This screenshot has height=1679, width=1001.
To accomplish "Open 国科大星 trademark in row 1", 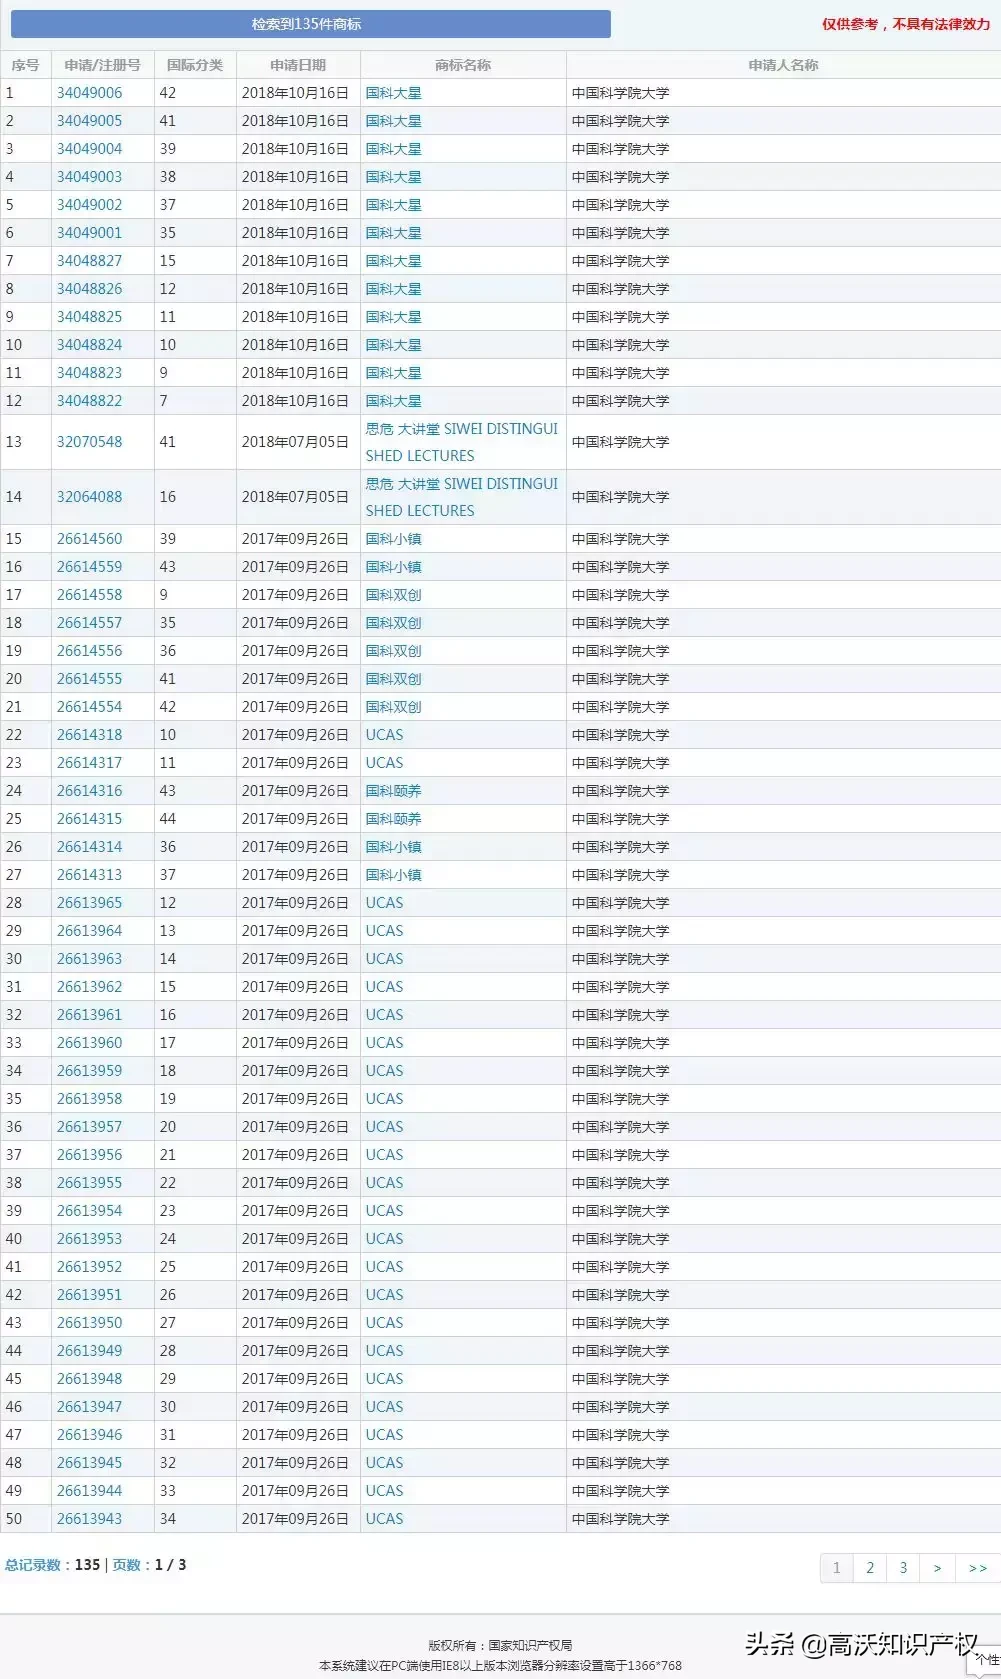I will (x=393, y=93).
